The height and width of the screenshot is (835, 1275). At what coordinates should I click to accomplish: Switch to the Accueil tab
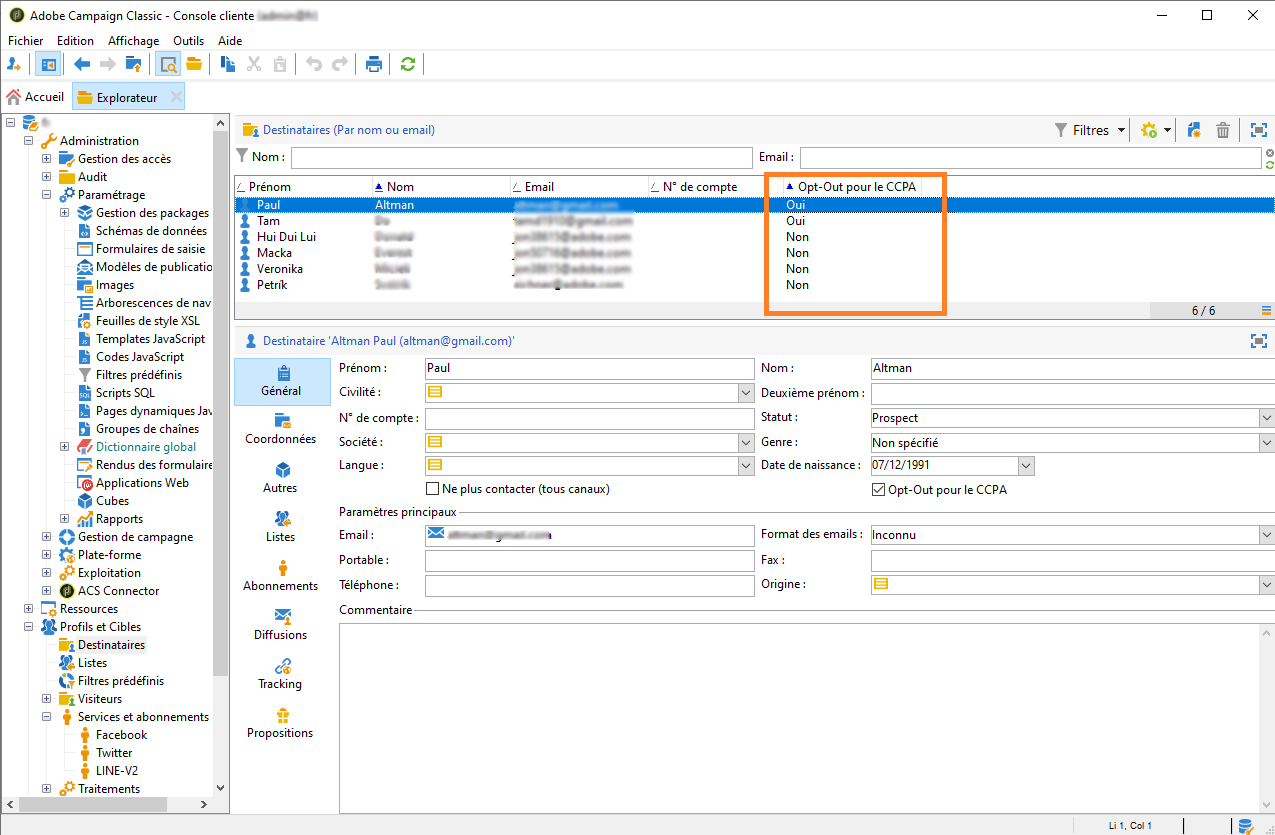coord(36,97)
